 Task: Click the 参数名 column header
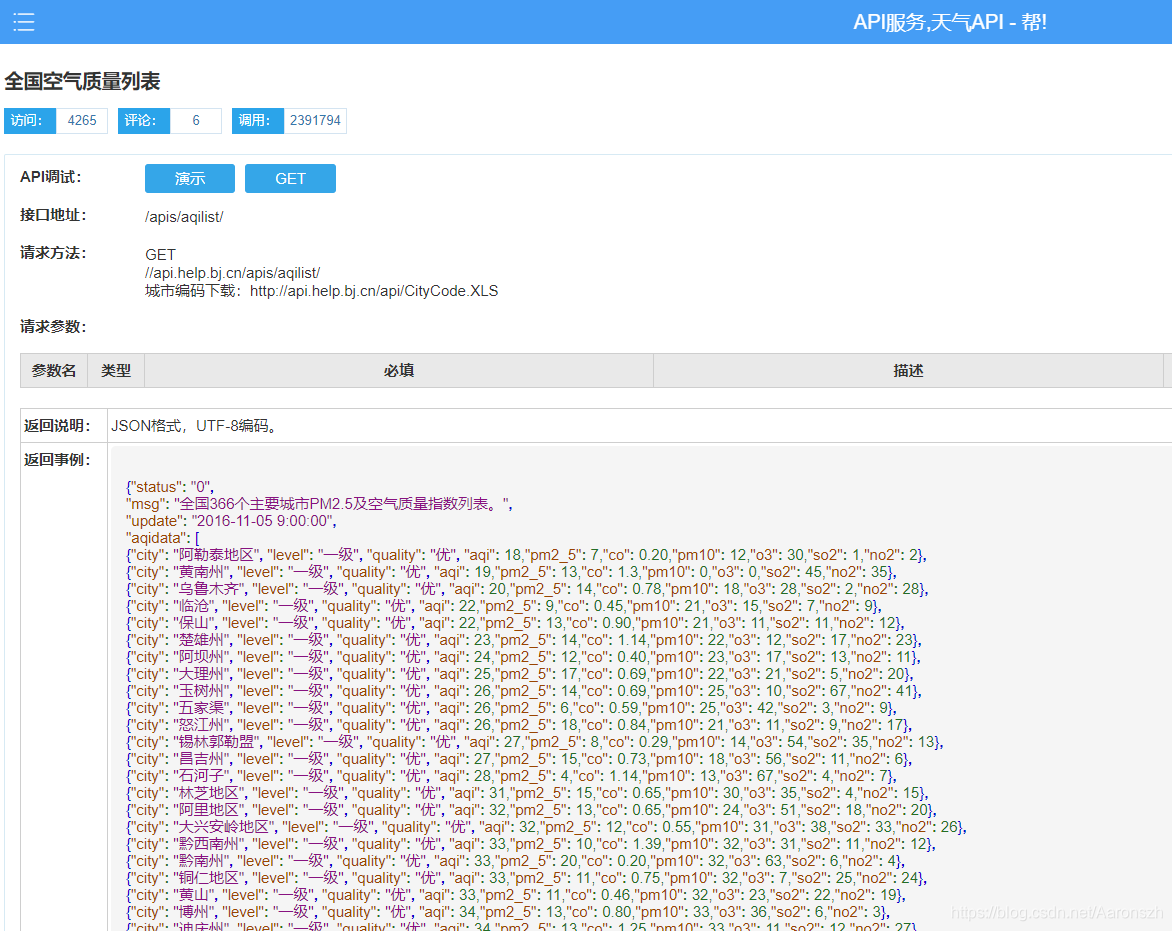[54, 371]
